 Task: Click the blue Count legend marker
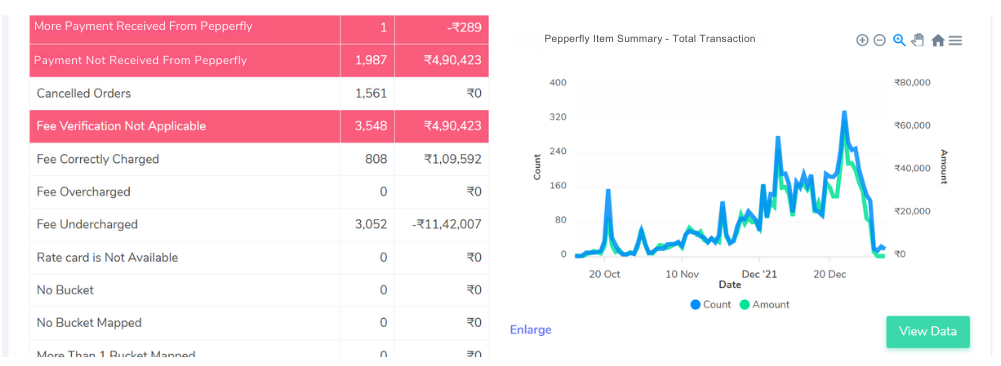(x=695, y=305)
